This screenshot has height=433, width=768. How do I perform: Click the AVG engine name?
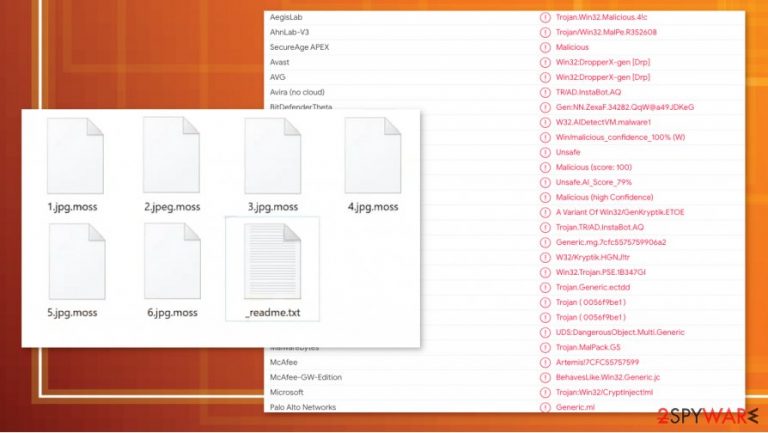point(278,77)
